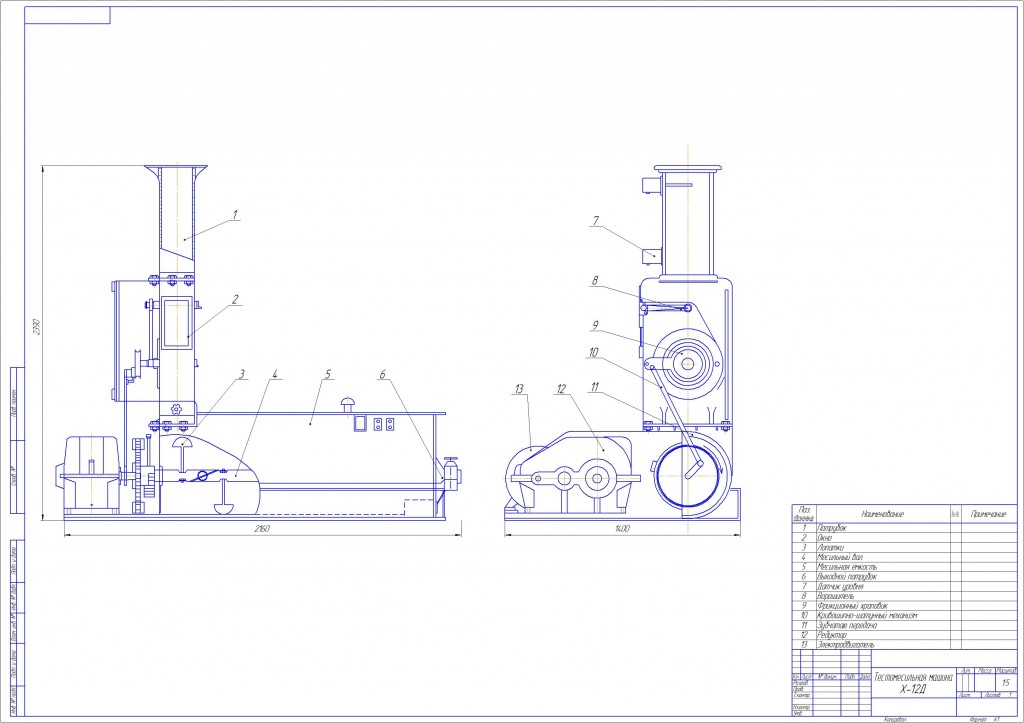The height and width of the screenshot is (723, 1024).
Task: Select callout number 10 on the end view
Action: point(593,353)
